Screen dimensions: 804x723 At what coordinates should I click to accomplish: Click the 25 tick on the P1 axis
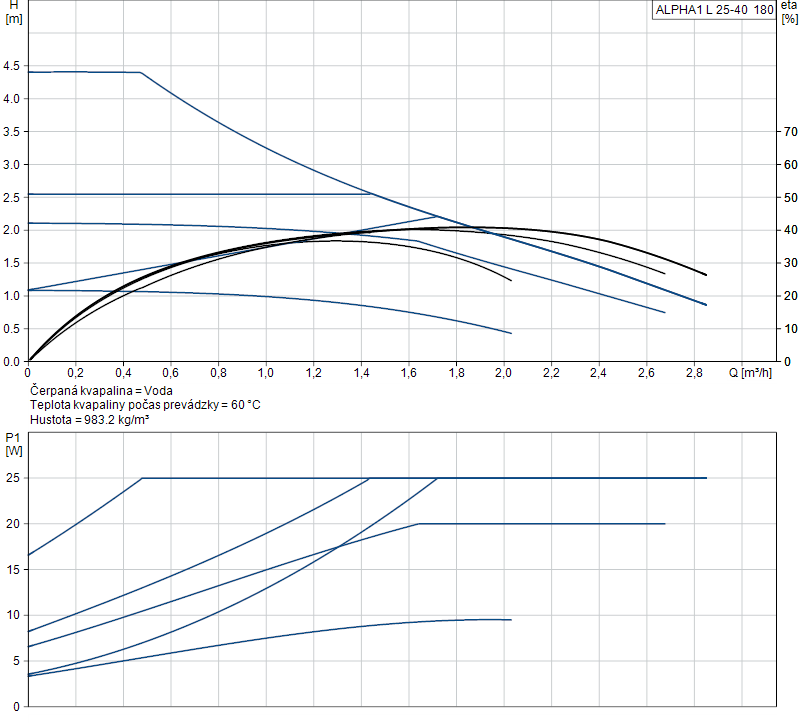(x=13, y=478)
